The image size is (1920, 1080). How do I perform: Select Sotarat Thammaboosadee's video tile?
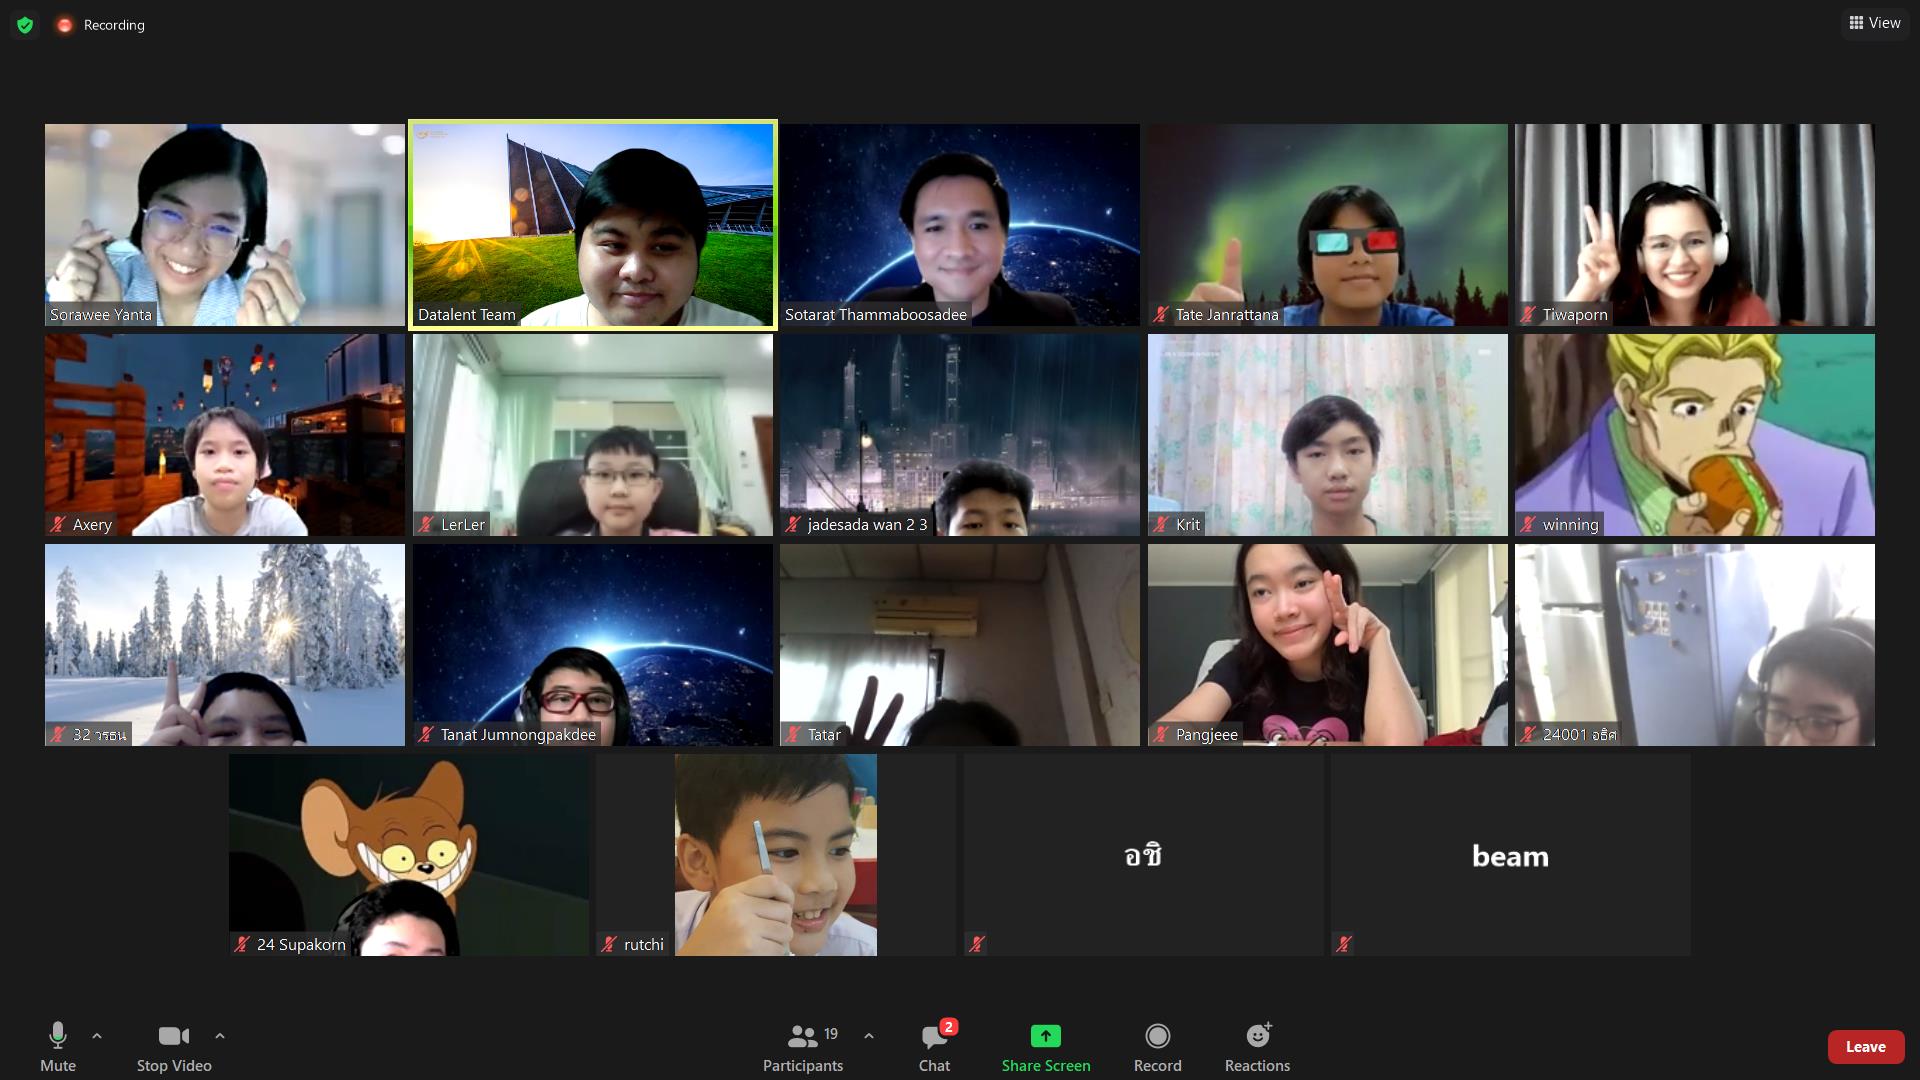[959, 224]
